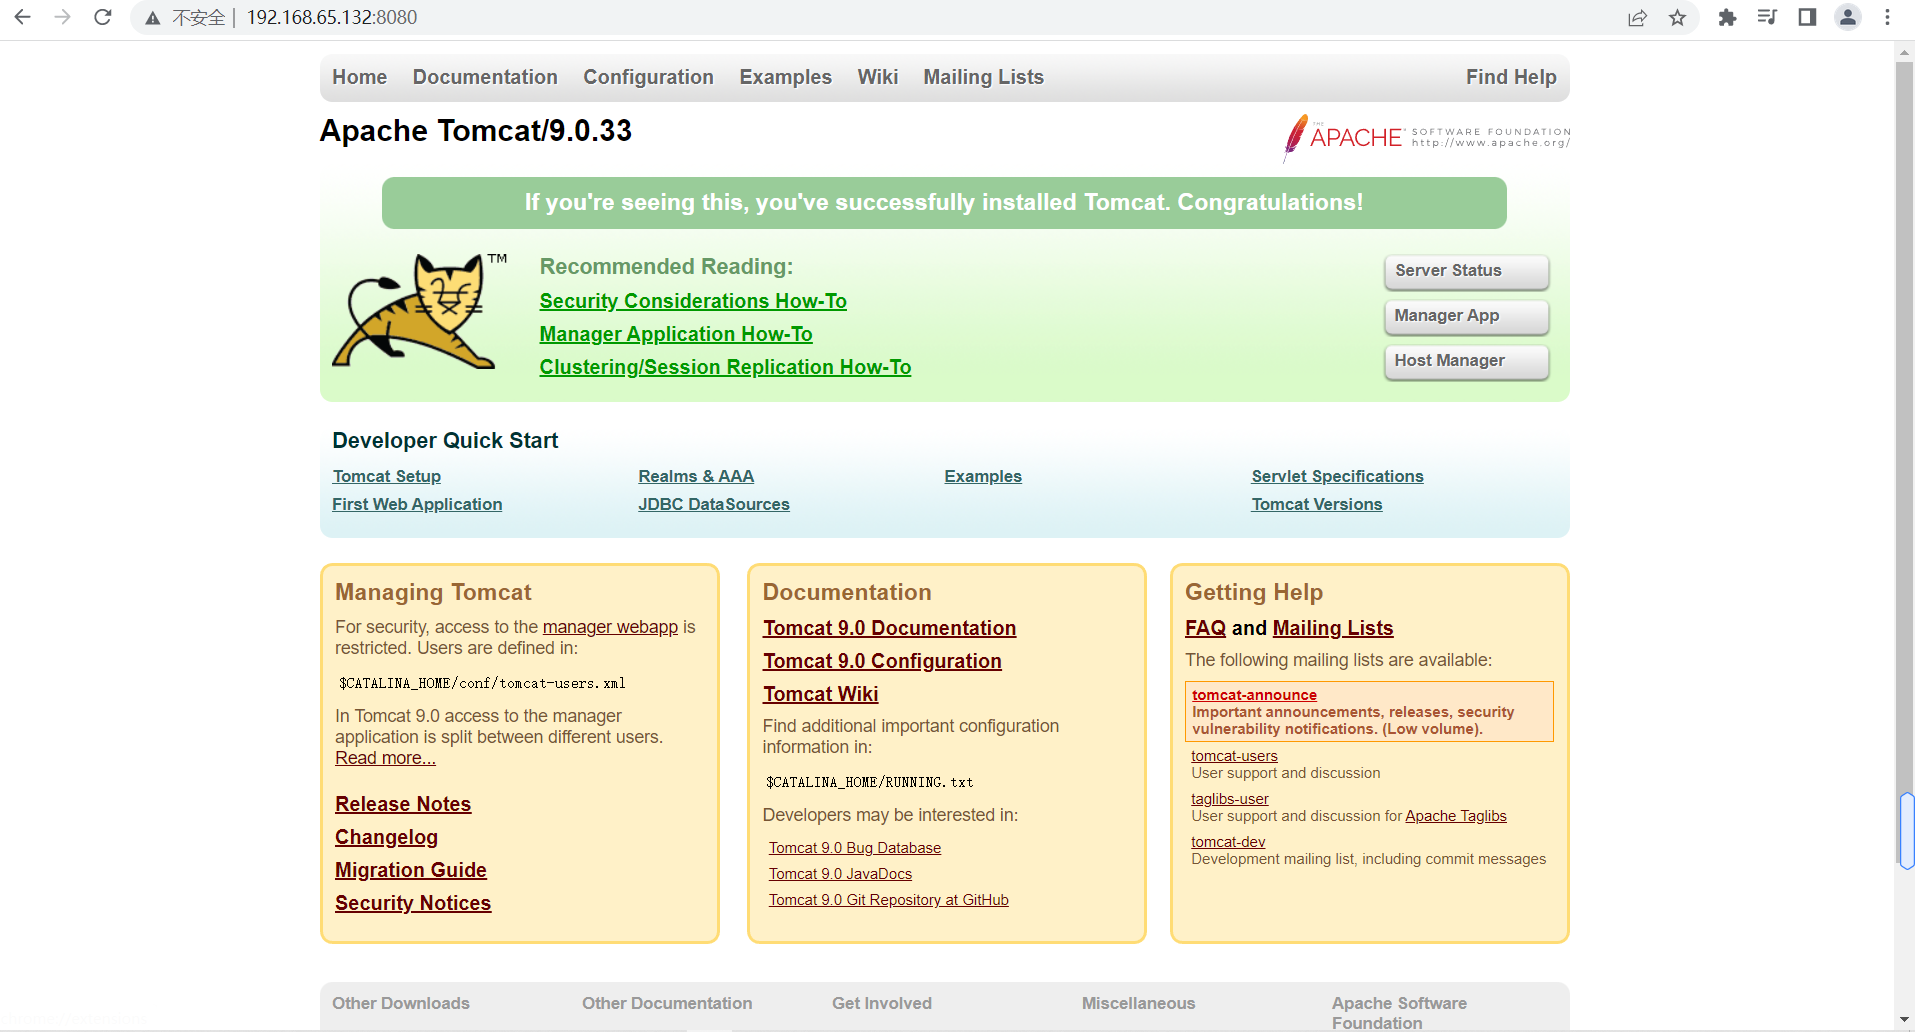Open Mailing Lists in the navigation bar
This screenshot has height=1032, width=1915.
pos(983,77)
